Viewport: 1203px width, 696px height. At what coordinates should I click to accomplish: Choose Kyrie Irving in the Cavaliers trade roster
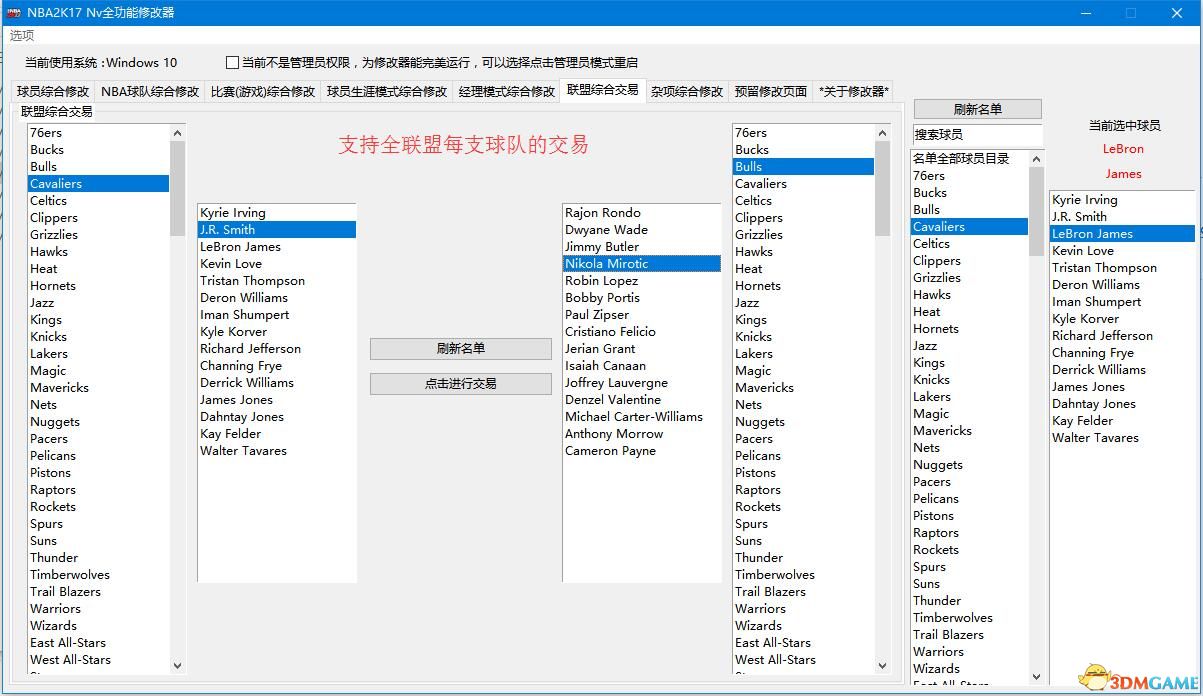(x=277, y=213)
